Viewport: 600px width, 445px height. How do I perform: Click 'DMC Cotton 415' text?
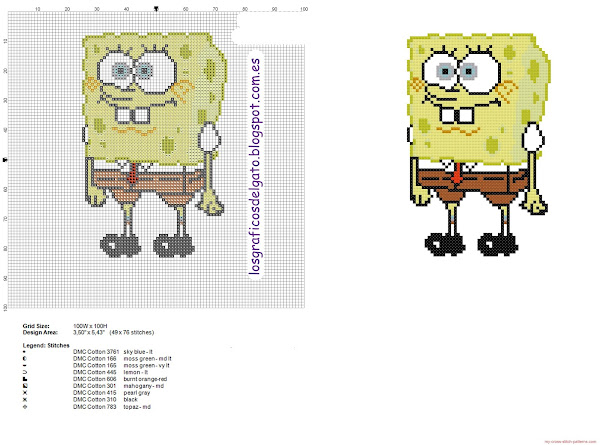[95, 393]
